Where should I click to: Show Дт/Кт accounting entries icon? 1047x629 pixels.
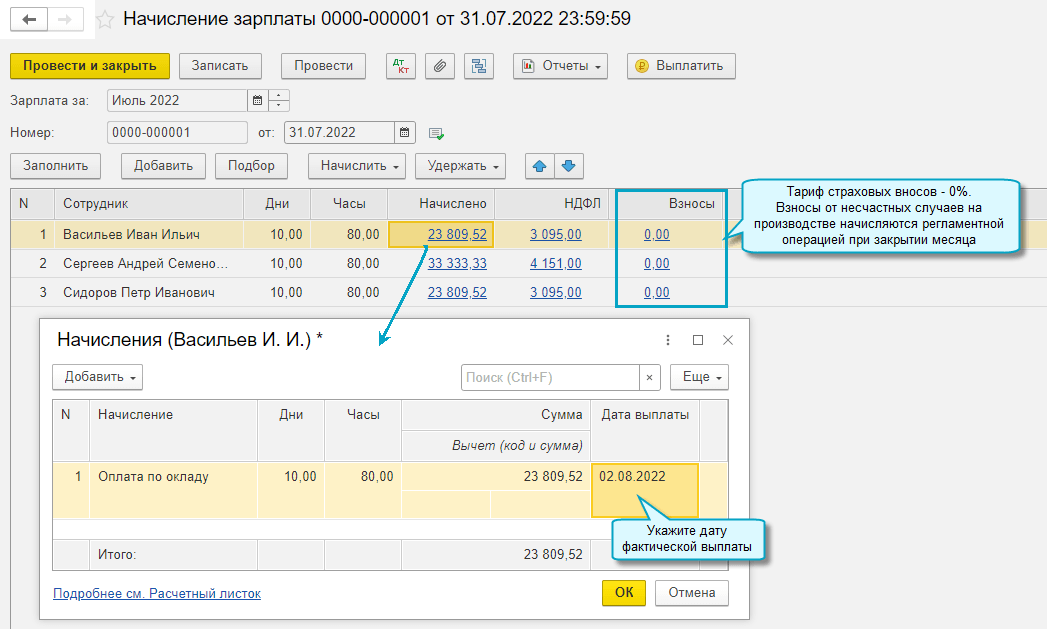tap(402, 66)
